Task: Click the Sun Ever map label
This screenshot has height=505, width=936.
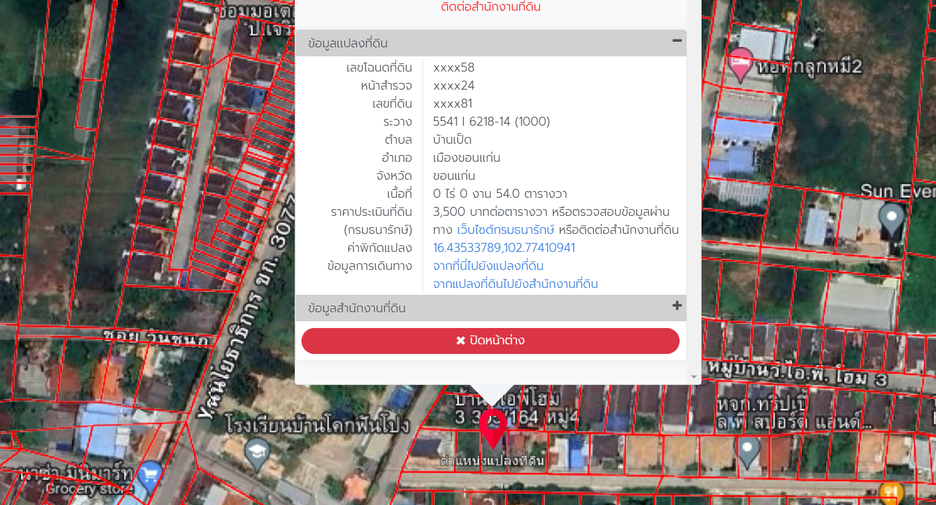Action: pyautogui.click(x=898, y=191)
